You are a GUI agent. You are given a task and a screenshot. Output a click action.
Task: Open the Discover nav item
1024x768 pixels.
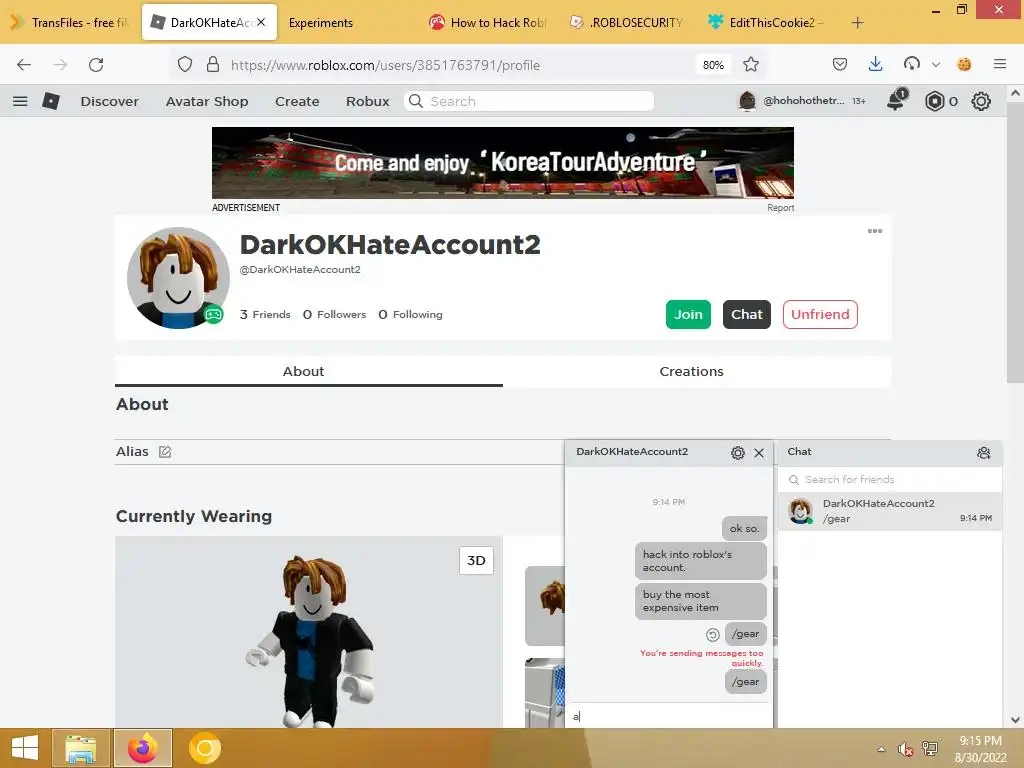(109, 101)
